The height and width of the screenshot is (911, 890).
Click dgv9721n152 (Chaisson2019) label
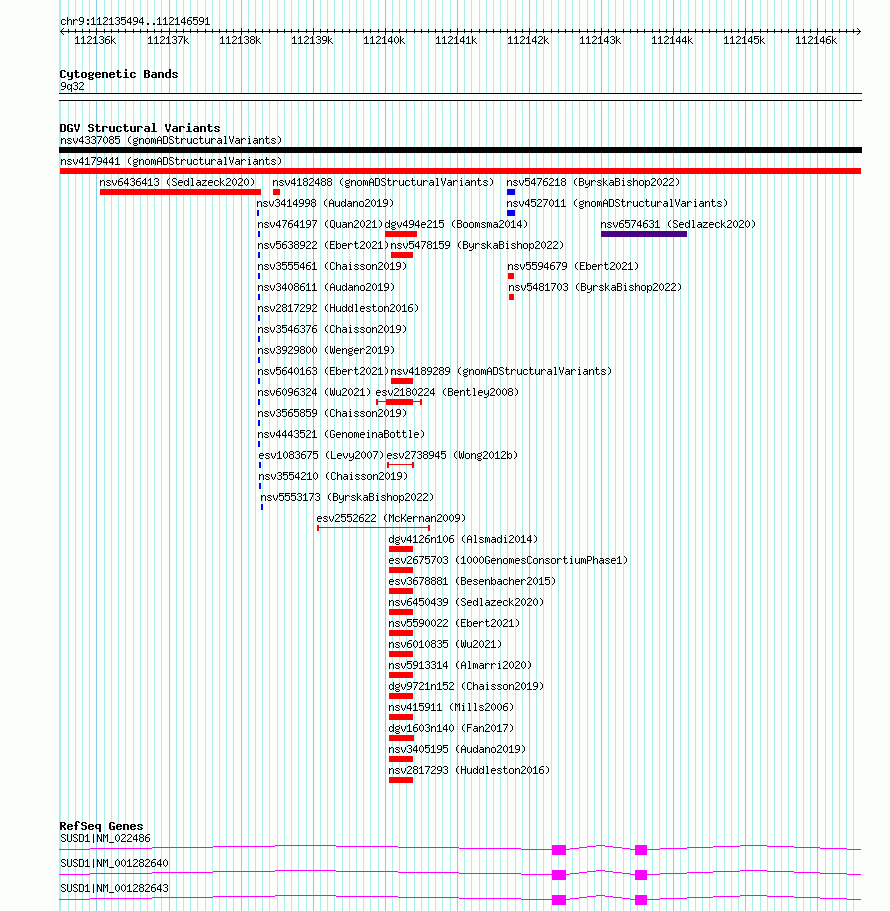(466, 686)
